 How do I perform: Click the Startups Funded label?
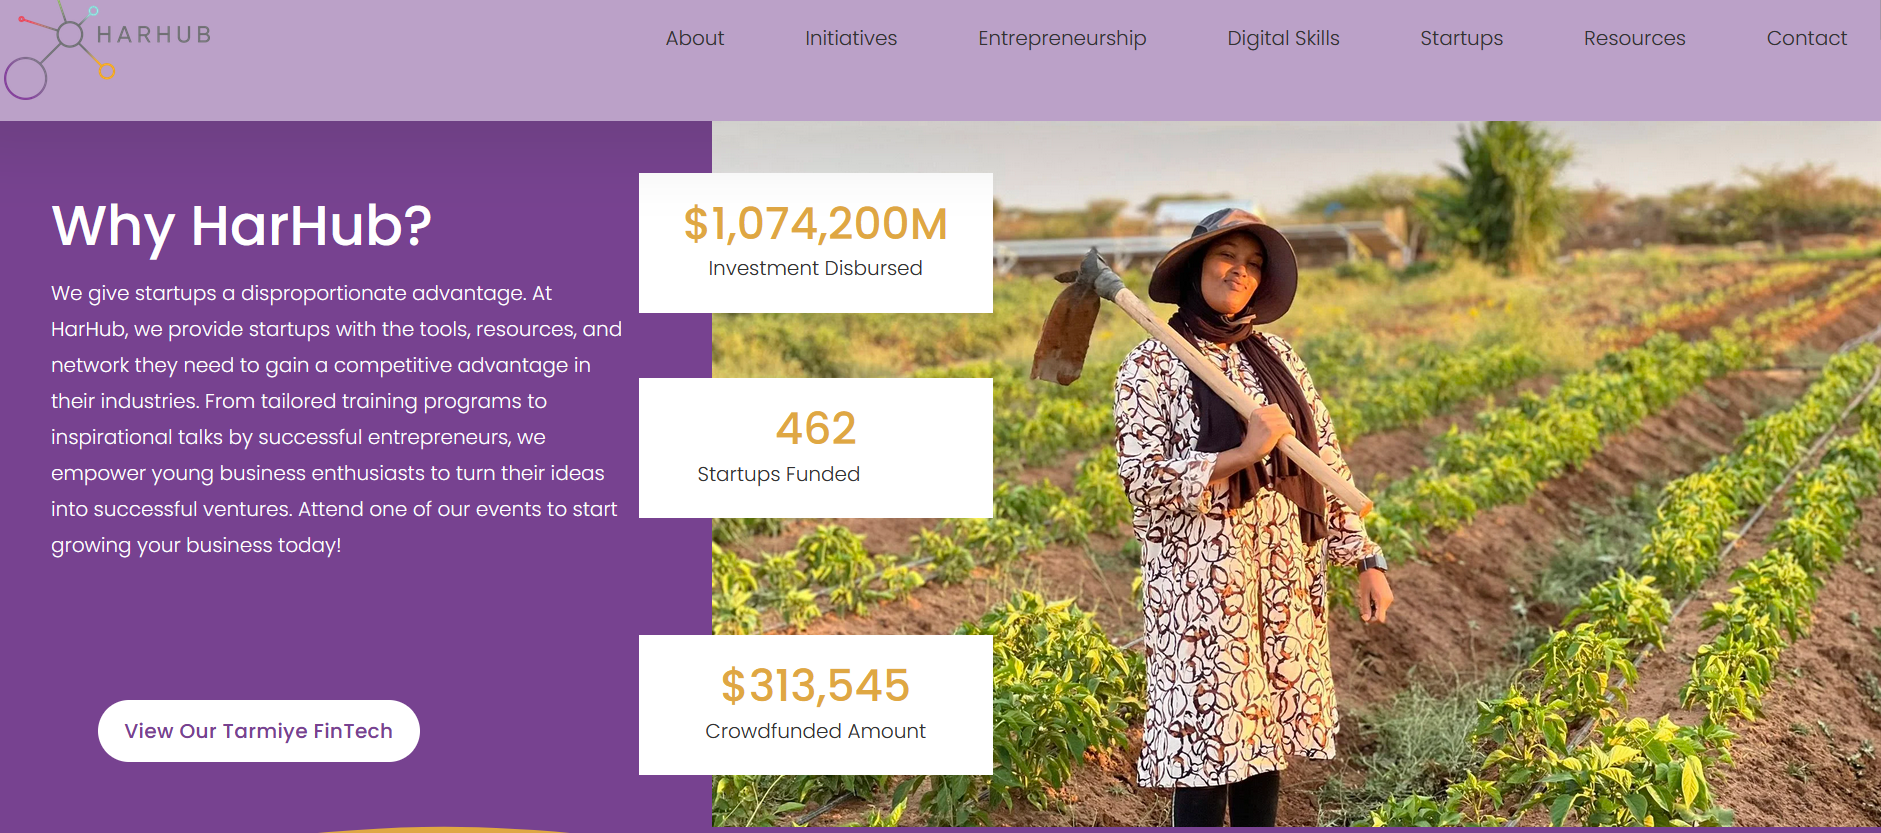click(778, 474)
